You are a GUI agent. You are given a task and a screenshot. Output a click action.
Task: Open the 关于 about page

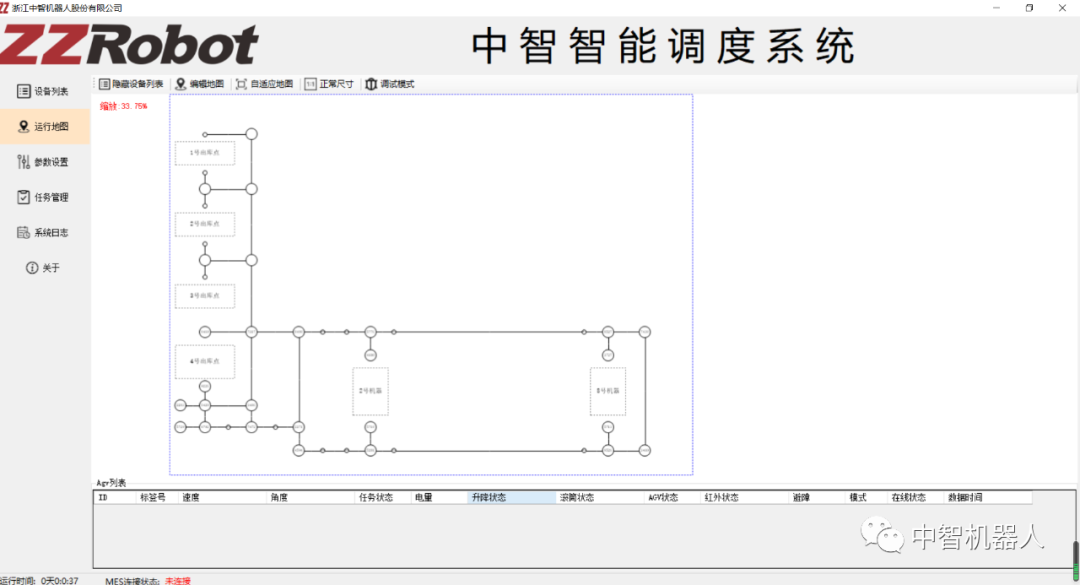(44, 268)
